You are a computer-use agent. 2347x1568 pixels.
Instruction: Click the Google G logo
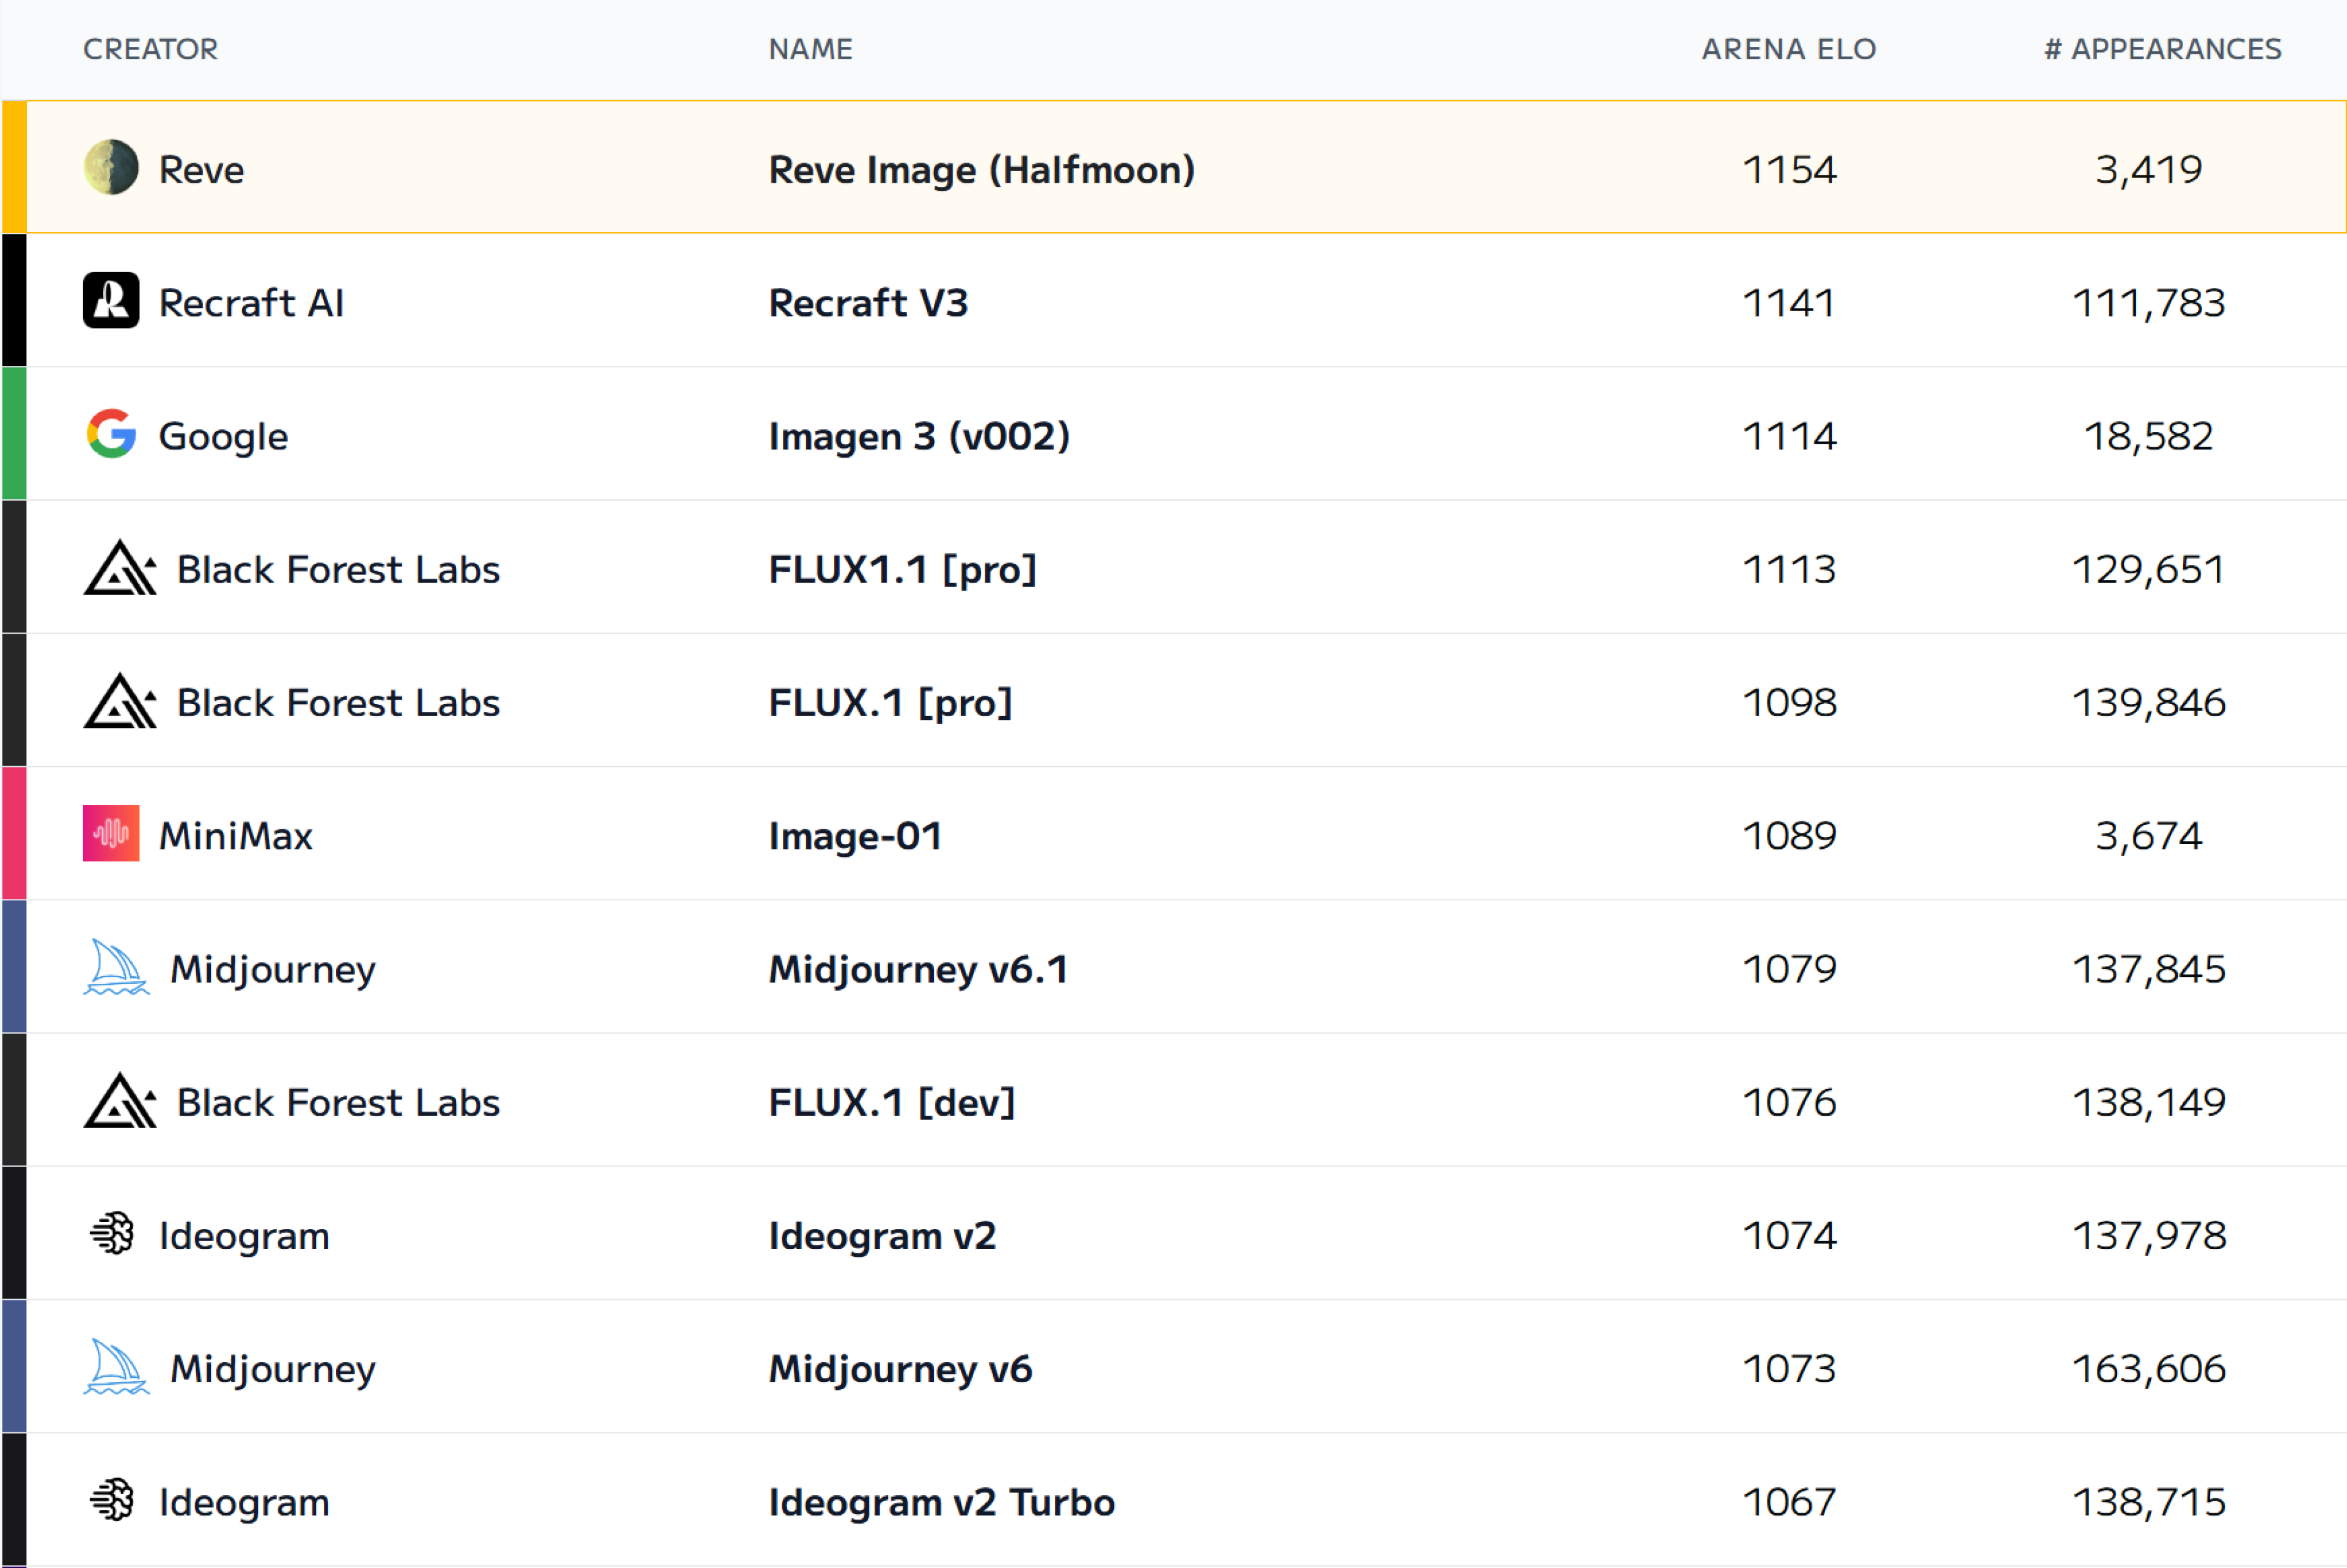[111, 434]
